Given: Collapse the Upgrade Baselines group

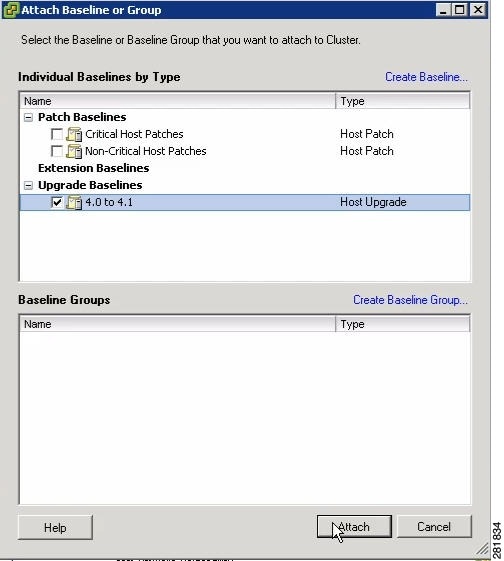Looking at the screenshot, I should coord(28,185).
